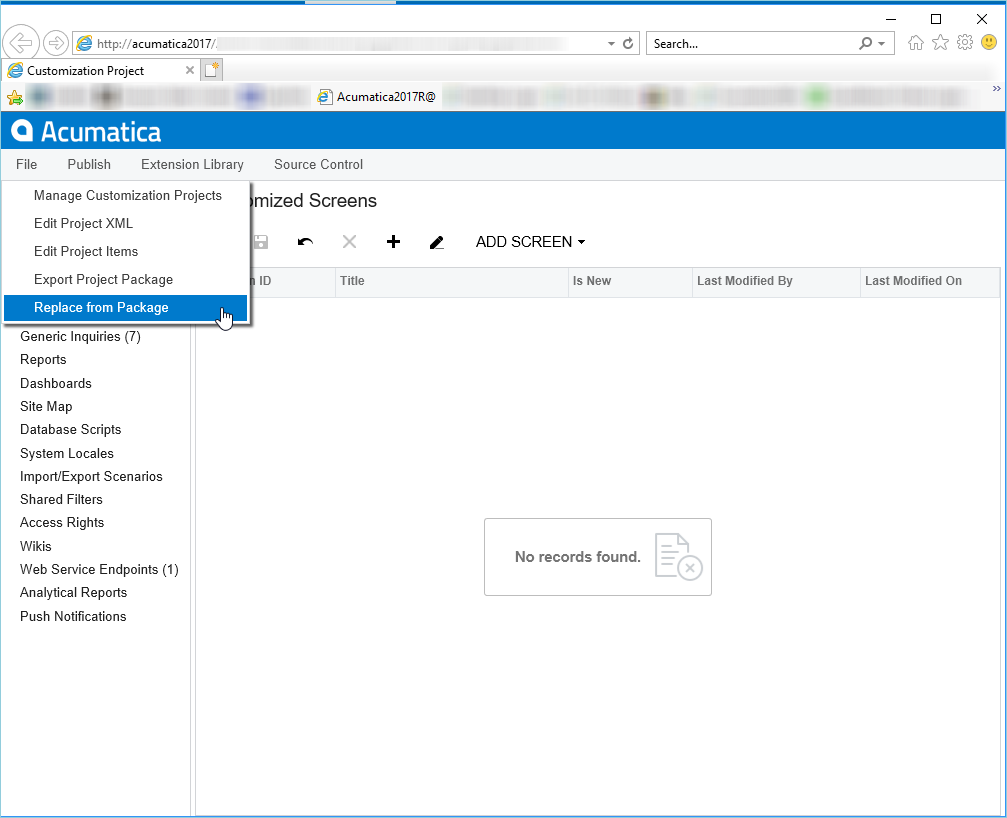
Task: Open the Favorites star icon
Action: 940,43
